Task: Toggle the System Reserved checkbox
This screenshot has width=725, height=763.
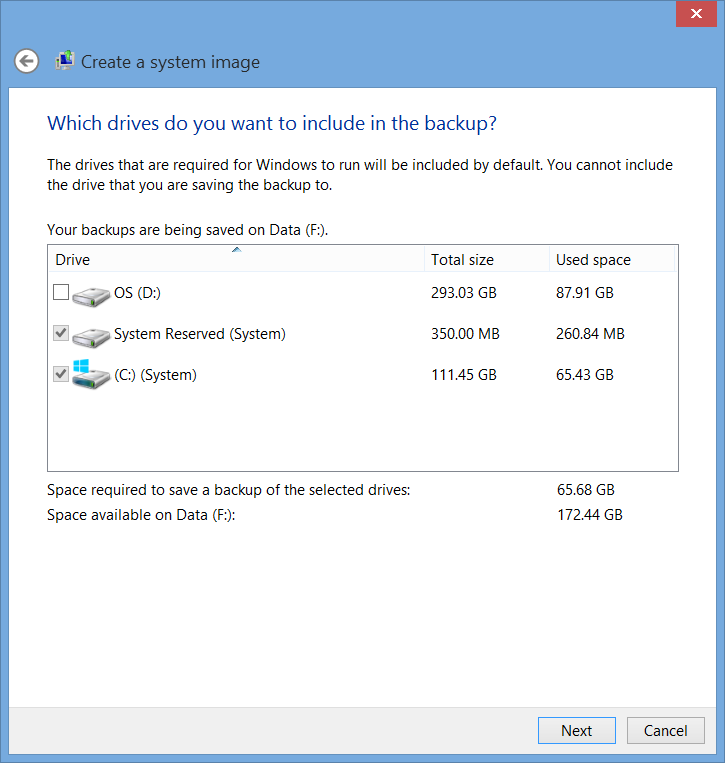Action: (61, 334)
